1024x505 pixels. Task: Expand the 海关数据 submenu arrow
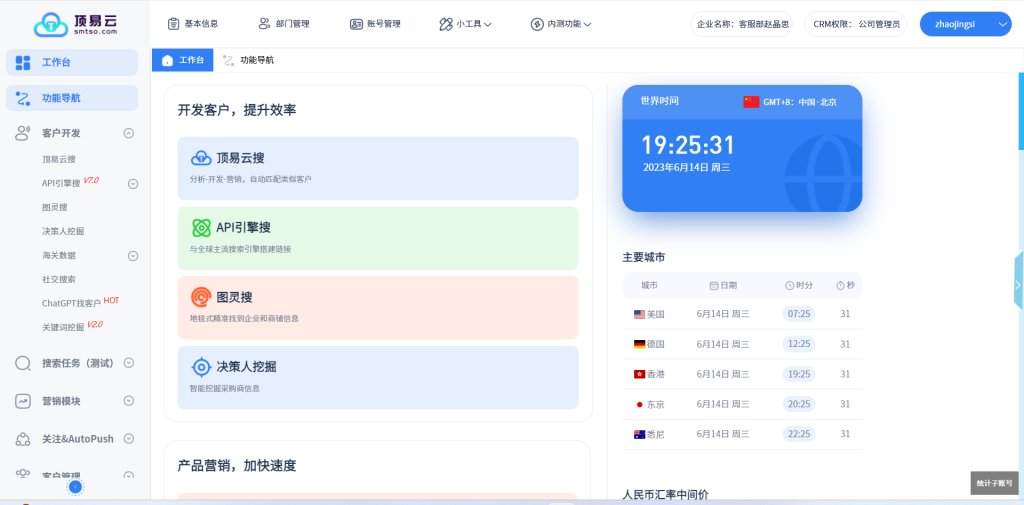(x=132, y=255)
